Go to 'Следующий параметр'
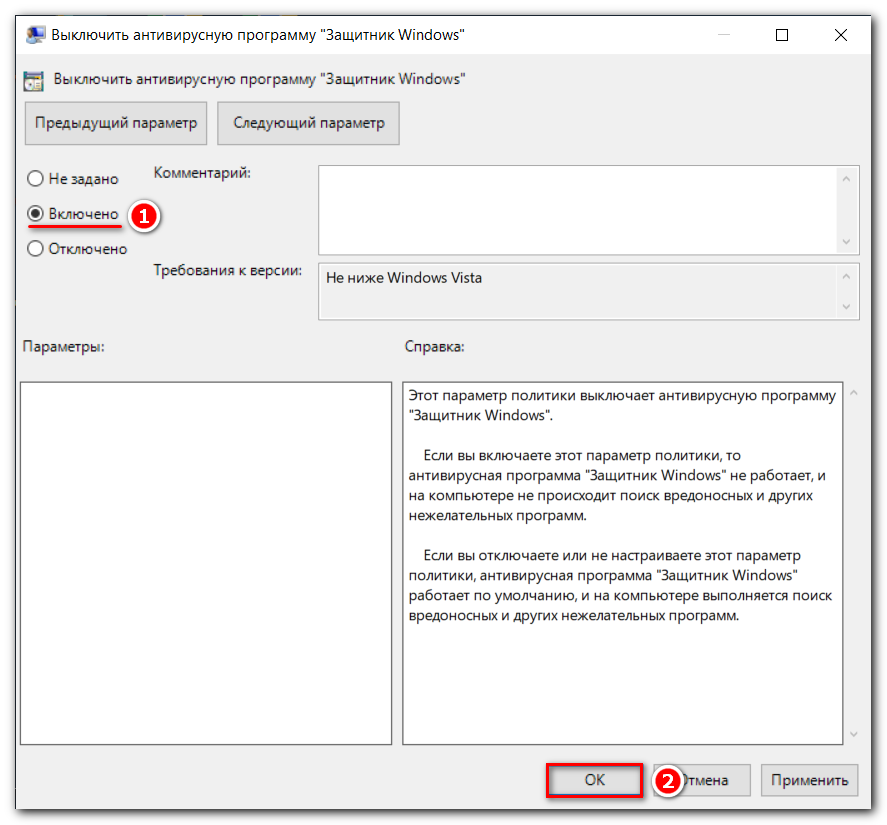The image size is (887, 825). (308, 123)
